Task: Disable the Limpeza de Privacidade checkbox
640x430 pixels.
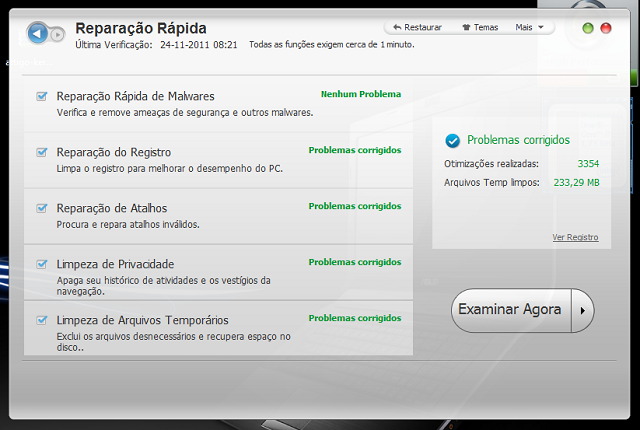Action: (x=42, y=264)
